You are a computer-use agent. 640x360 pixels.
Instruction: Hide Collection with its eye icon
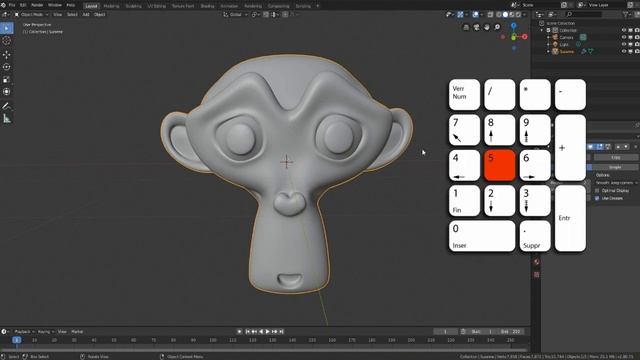click(x=624, y=30)
